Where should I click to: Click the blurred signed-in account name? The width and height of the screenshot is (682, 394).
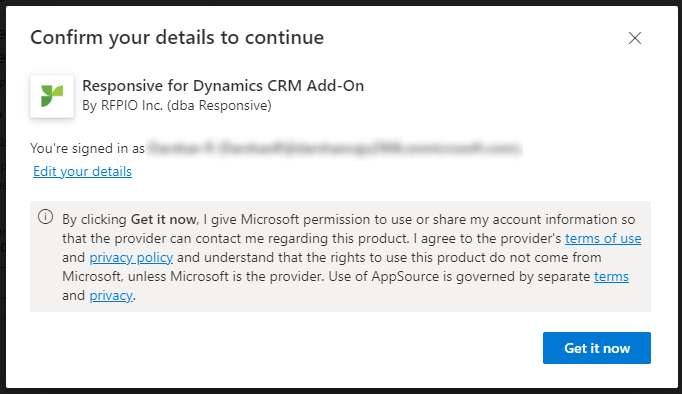point(334,148)
